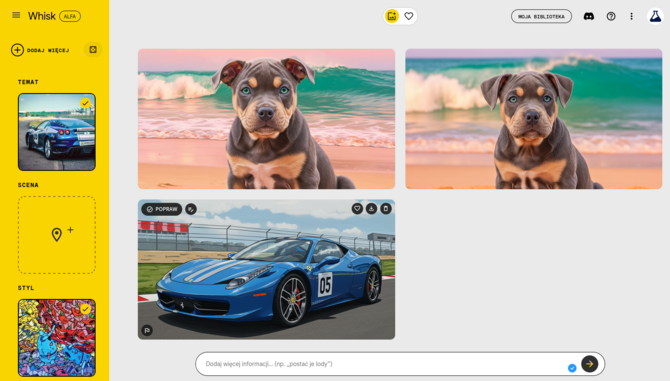Switch to the favorites heart tab
The height and width of the screenshot is (381, 670).
pos(409,16)
